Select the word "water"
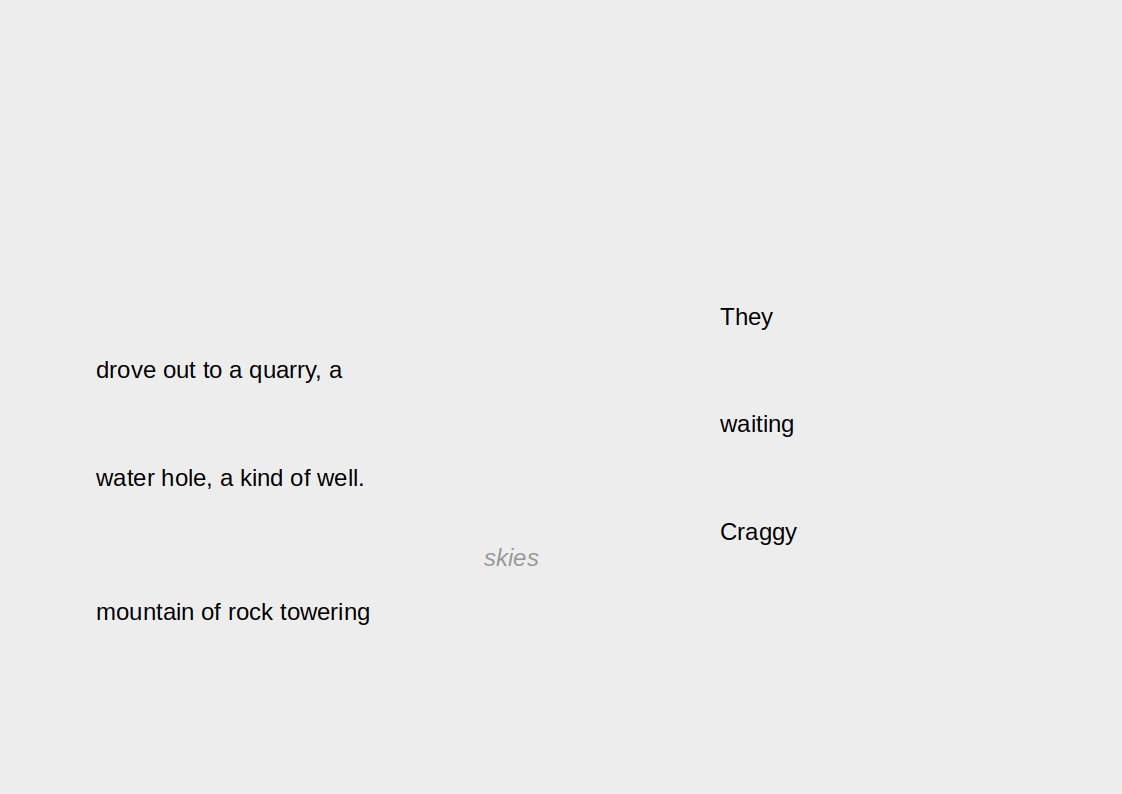The image size is (1122, 794). click(x=125, y=479)
